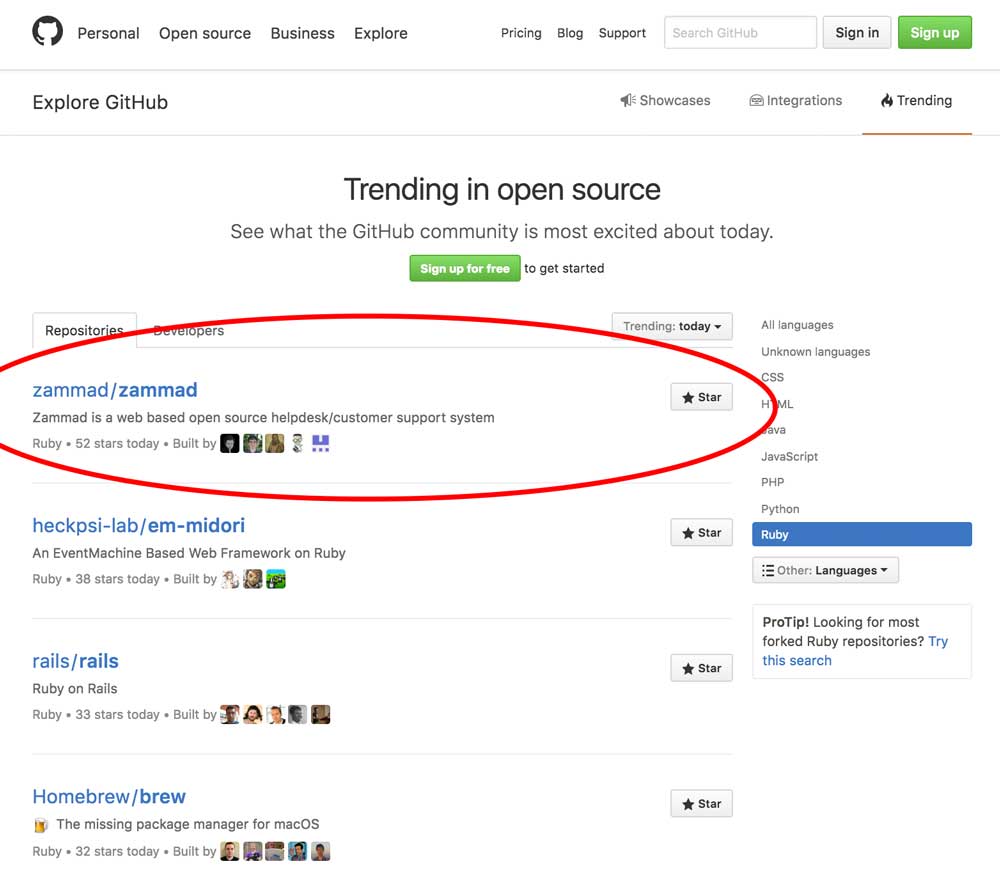This screenshot has height=881, width=1000.
Task: Click second contributor avatar of em-midori
Action: [253, 579]
